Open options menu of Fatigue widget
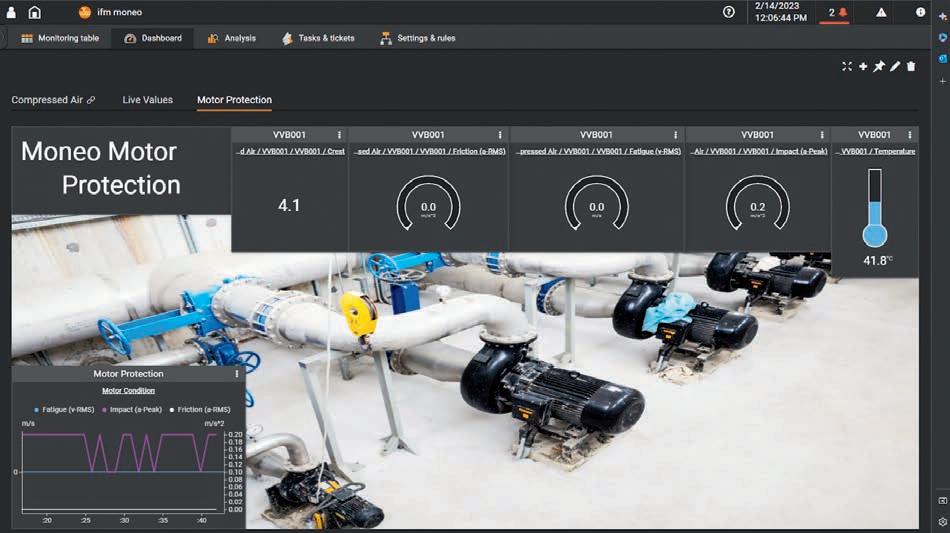The image size is (950, 533). pyautogui.click(x=676, y=135)
